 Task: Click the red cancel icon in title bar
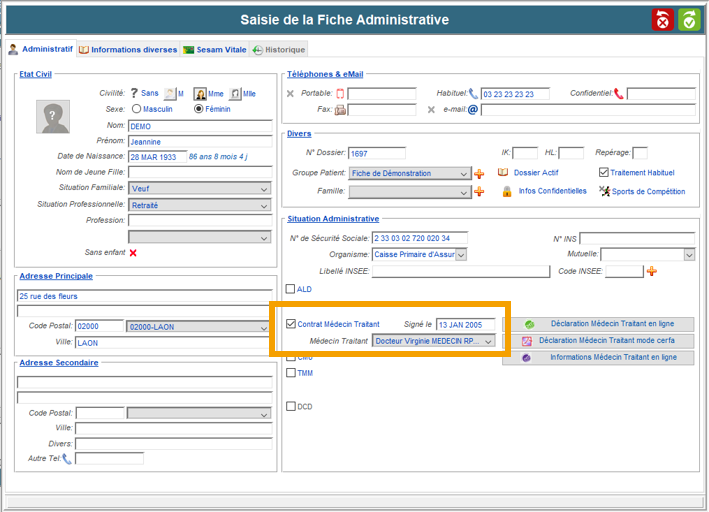click(663, 20)
